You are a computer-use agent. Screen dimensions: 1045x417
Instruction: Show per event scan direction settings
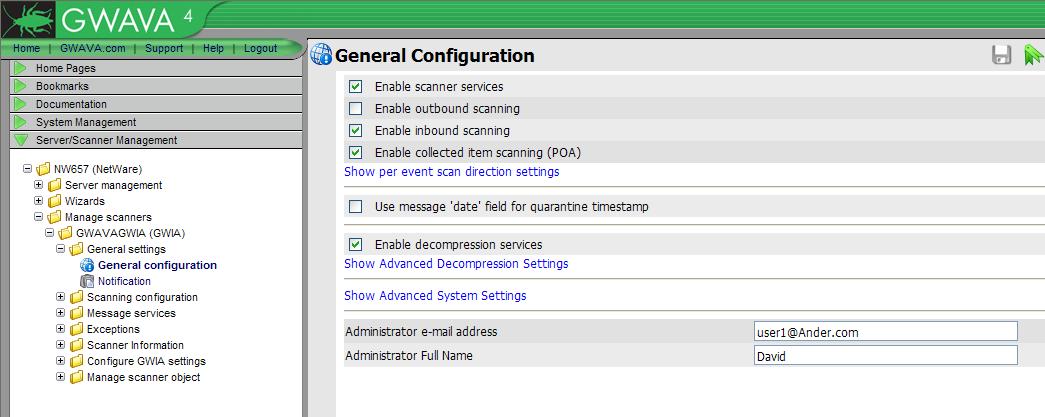(x=451, y=172)
